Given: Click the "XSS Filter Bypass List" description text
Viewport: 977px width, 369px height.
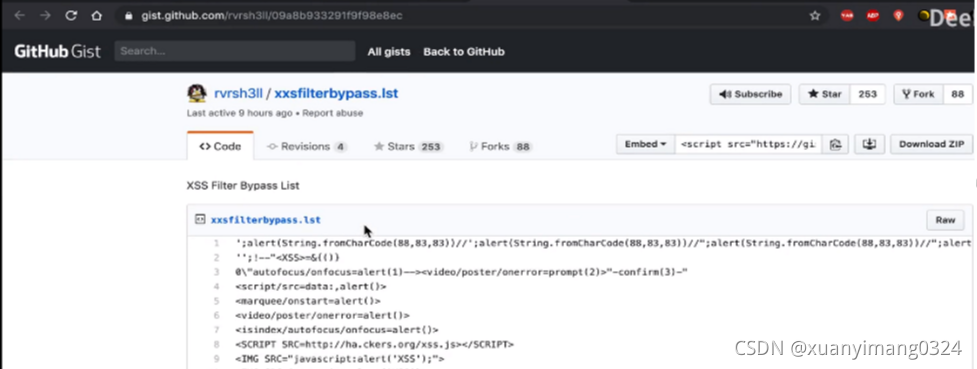Looking at the screenshot, I should click(x=243, y=185).
